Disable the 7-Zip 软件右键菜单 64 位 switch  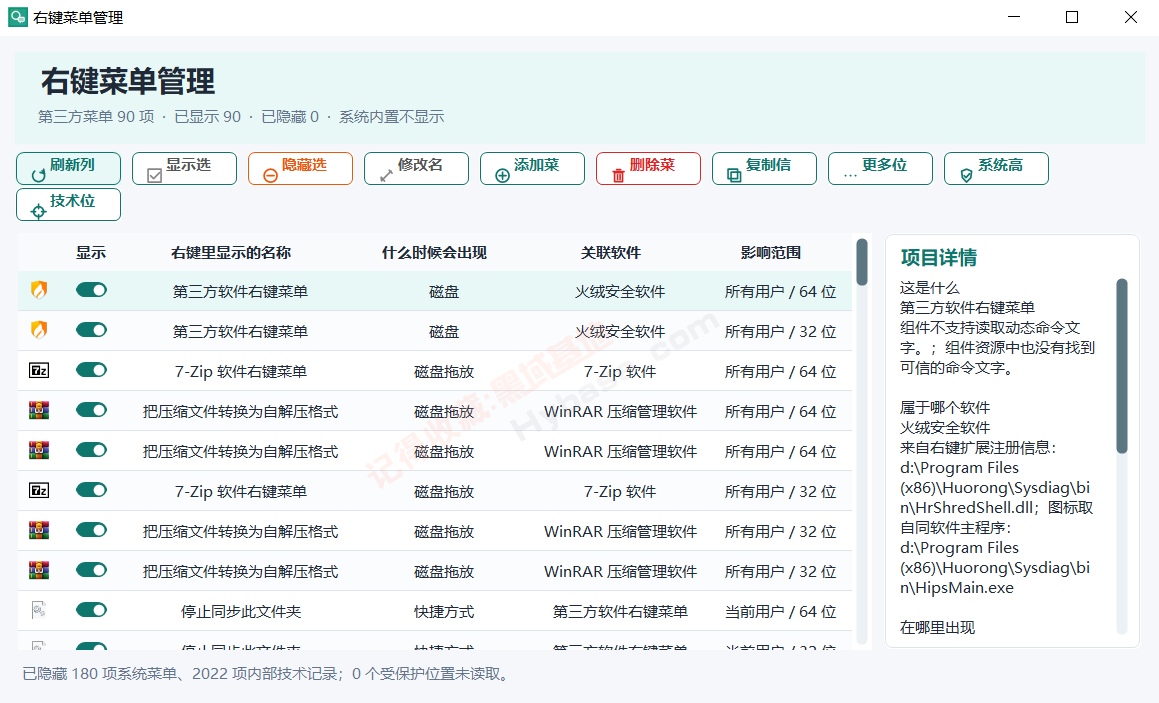point(92,370)
